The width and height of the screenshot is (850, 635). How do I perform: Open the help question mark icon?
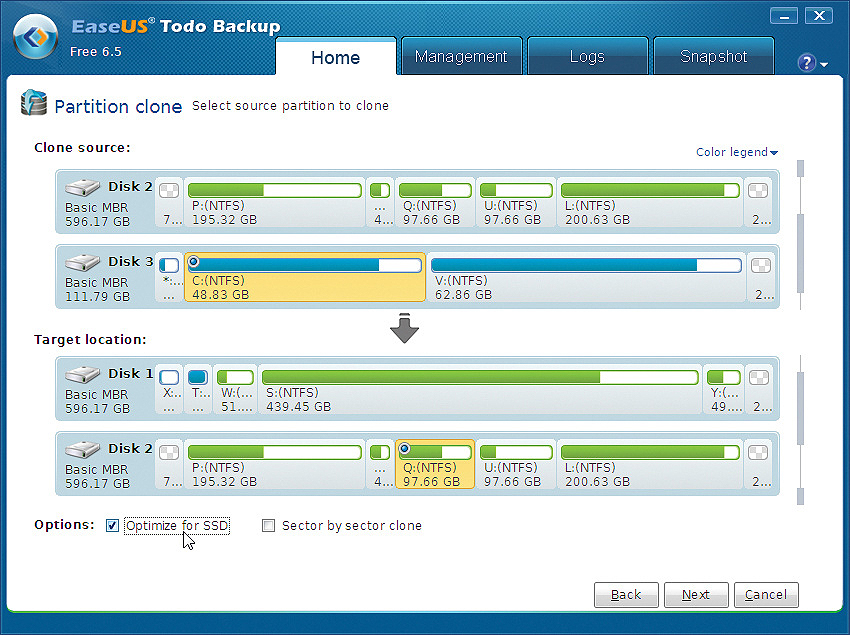(x=806, y=62)
